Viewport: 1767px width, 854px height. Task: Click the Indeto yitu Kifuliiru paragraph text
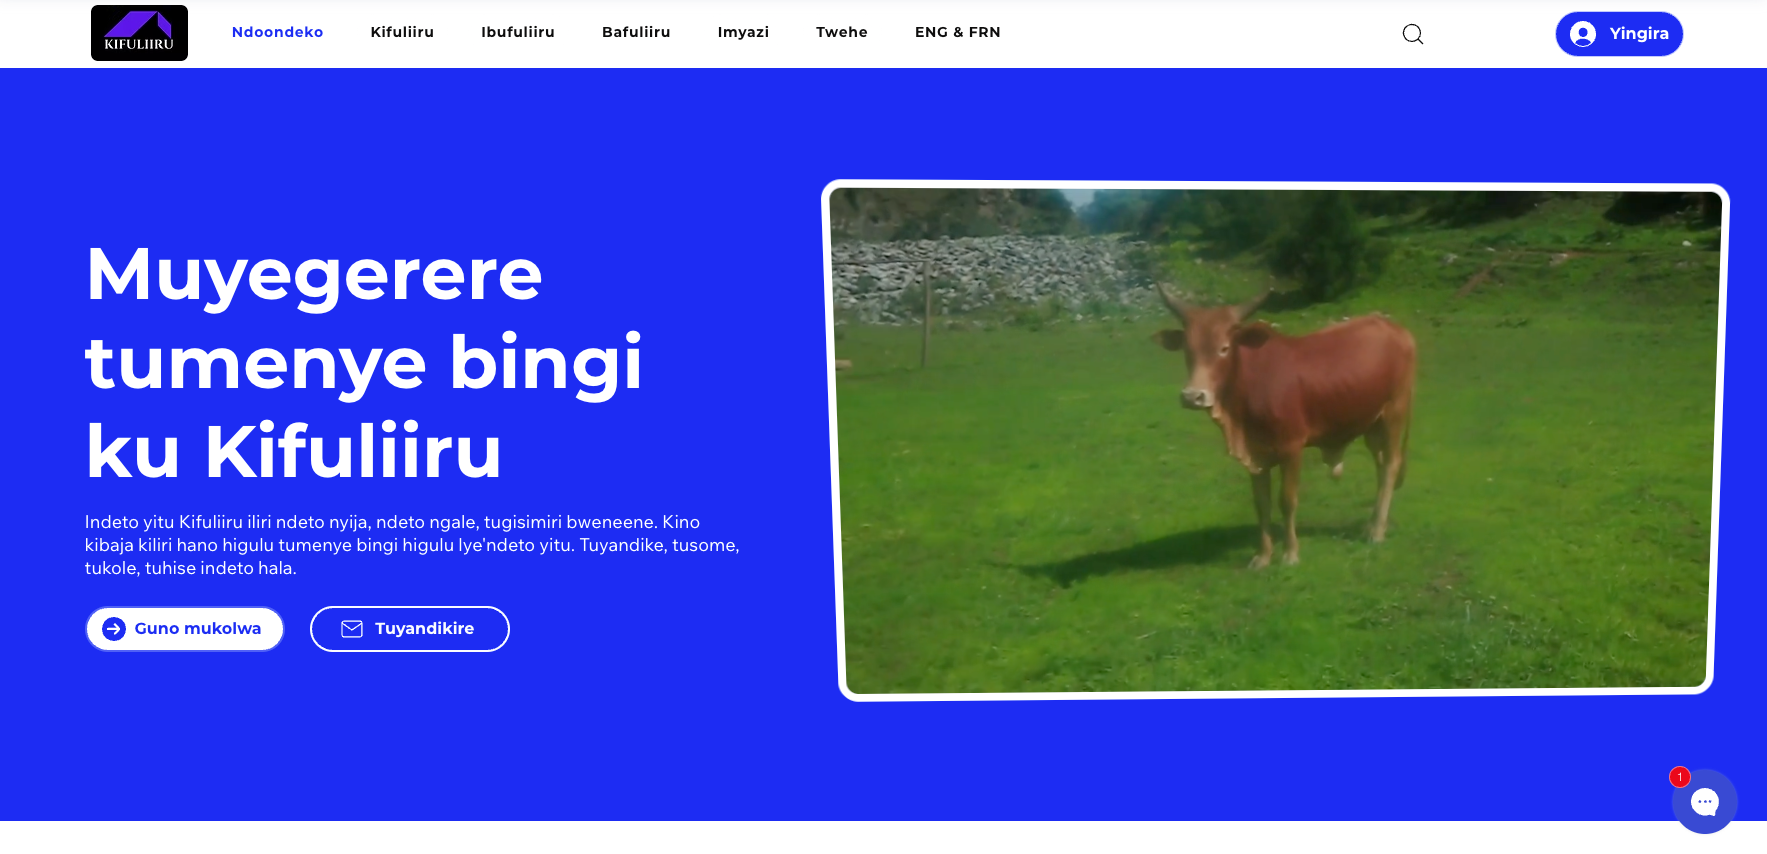tap(412, 545)
